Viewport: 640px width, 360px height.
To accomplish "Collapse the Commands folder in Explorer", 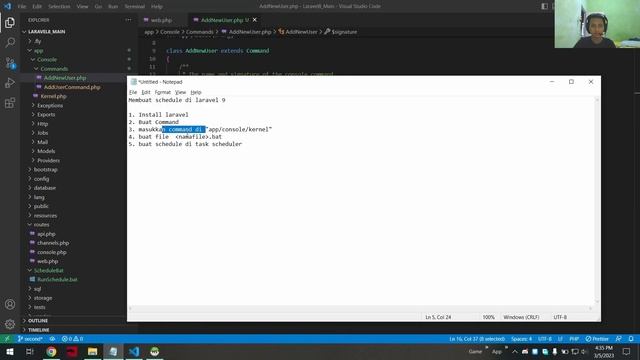I will 54,69.
